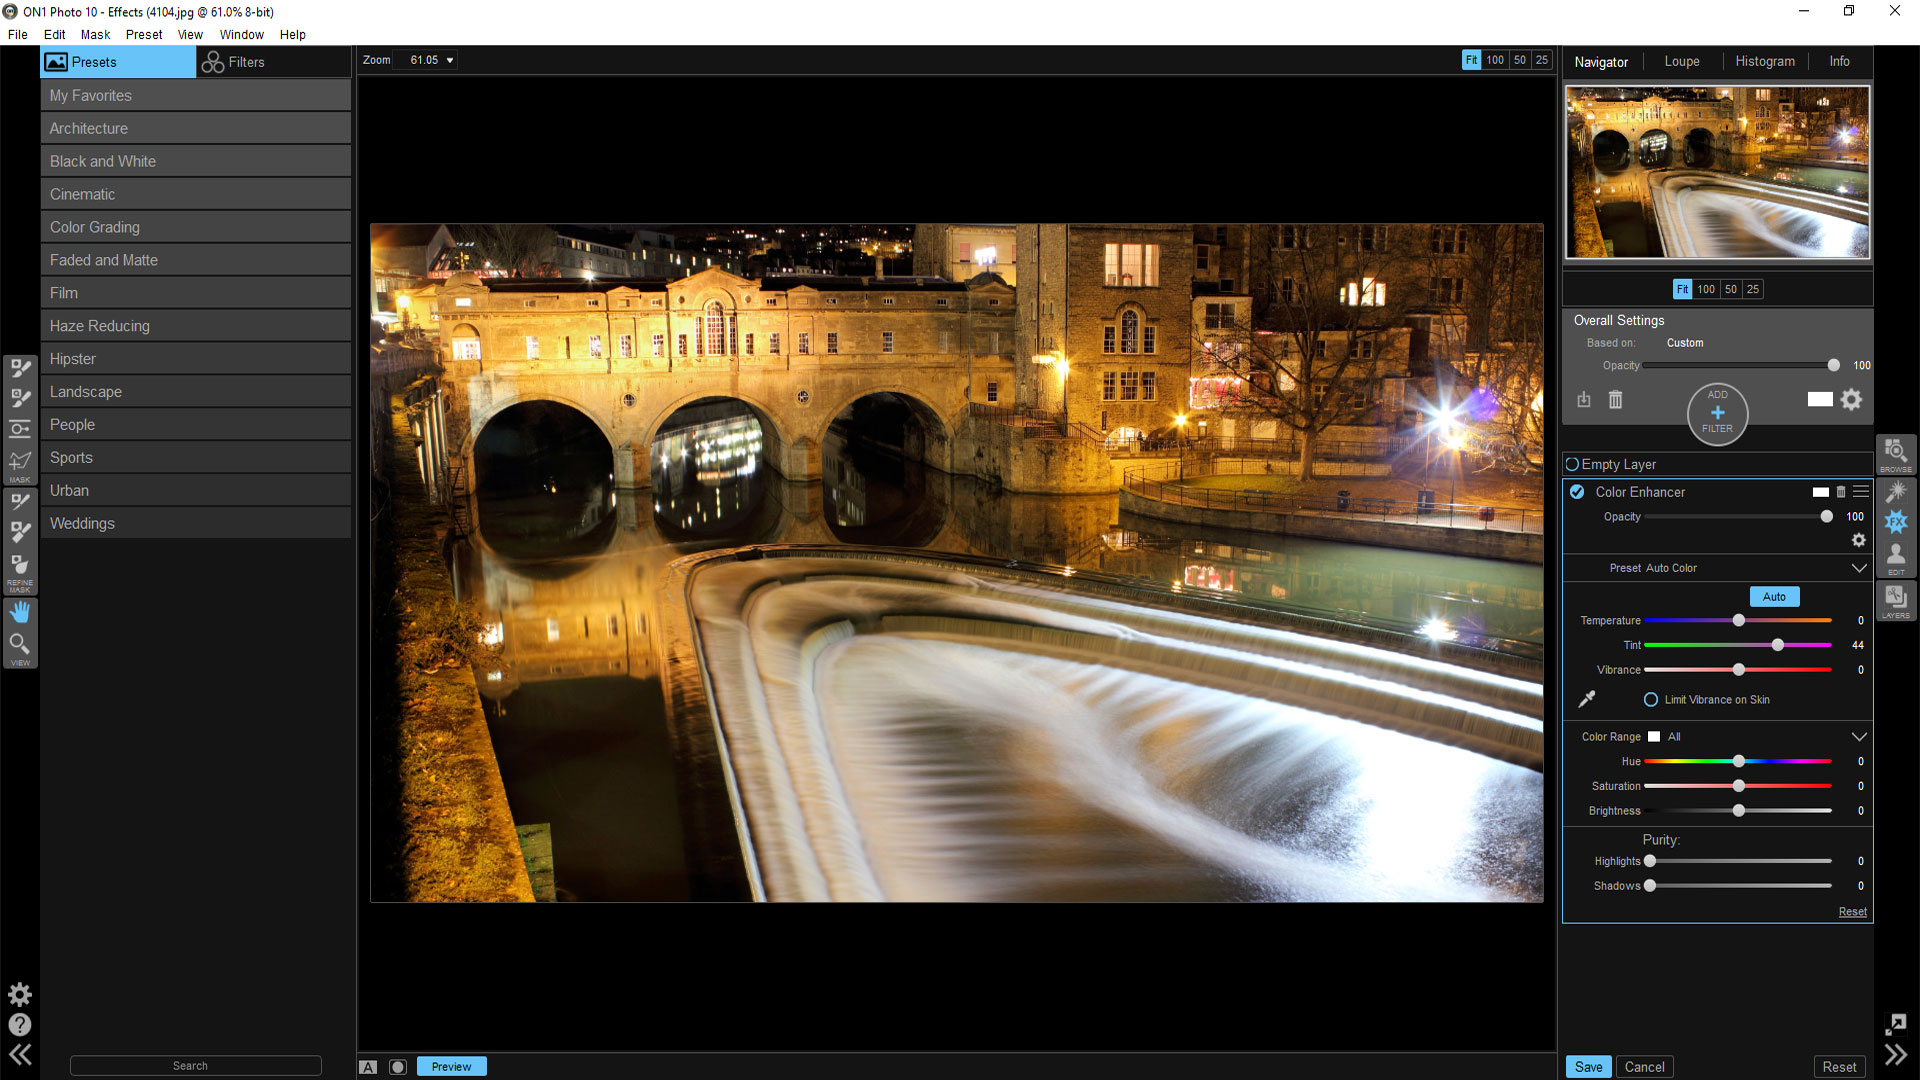Image resolution: width=1920 pixels, height=1080 pixels.
Task: Open the help question mark icon
Action: 20,1025
